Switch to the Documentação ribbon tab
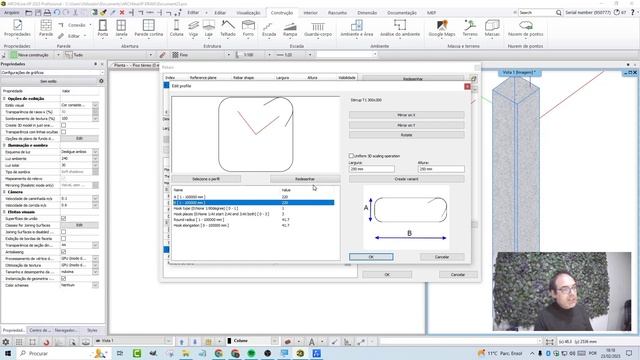 click(x=402, y=13)
